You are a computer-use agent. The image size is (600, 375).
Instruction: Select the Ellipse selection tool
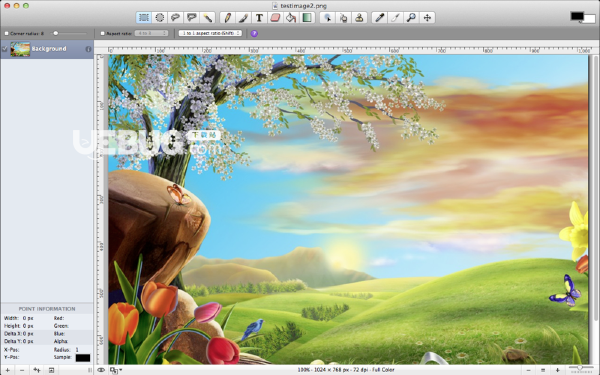coord(160,18)
